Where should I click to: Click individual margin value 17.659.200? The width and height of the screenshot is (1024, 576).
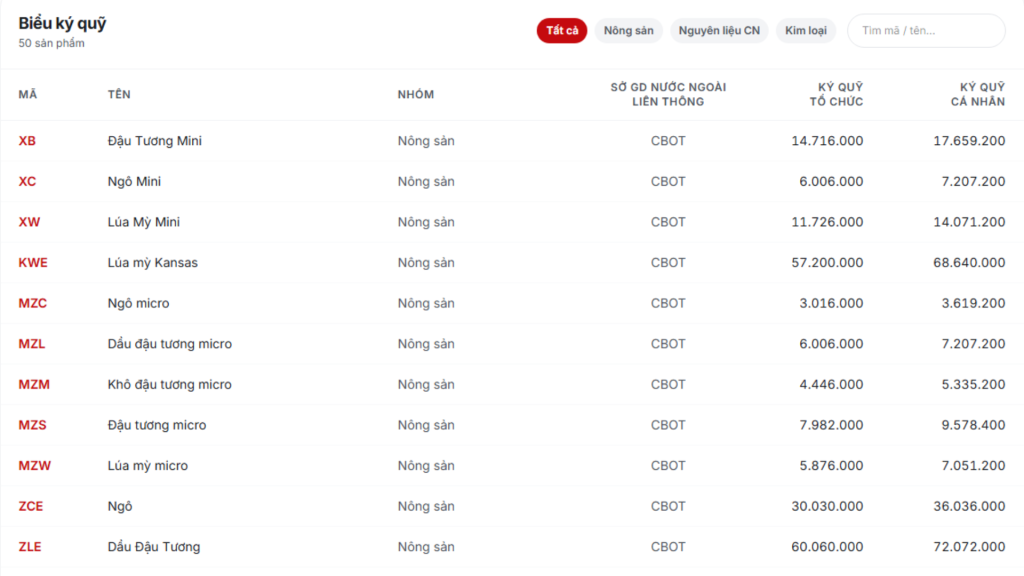(x=969, y=141)
